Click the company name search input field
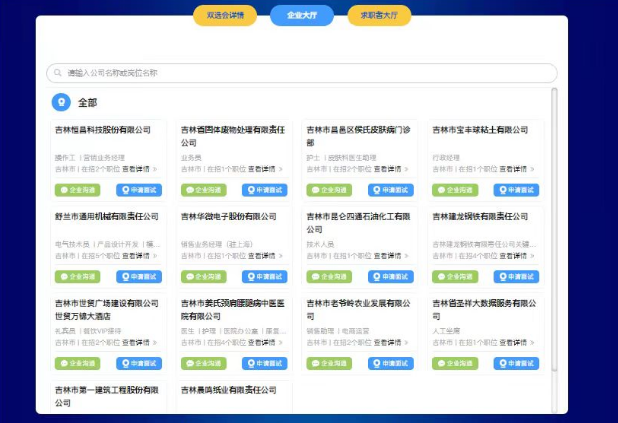 pos(300,73)
